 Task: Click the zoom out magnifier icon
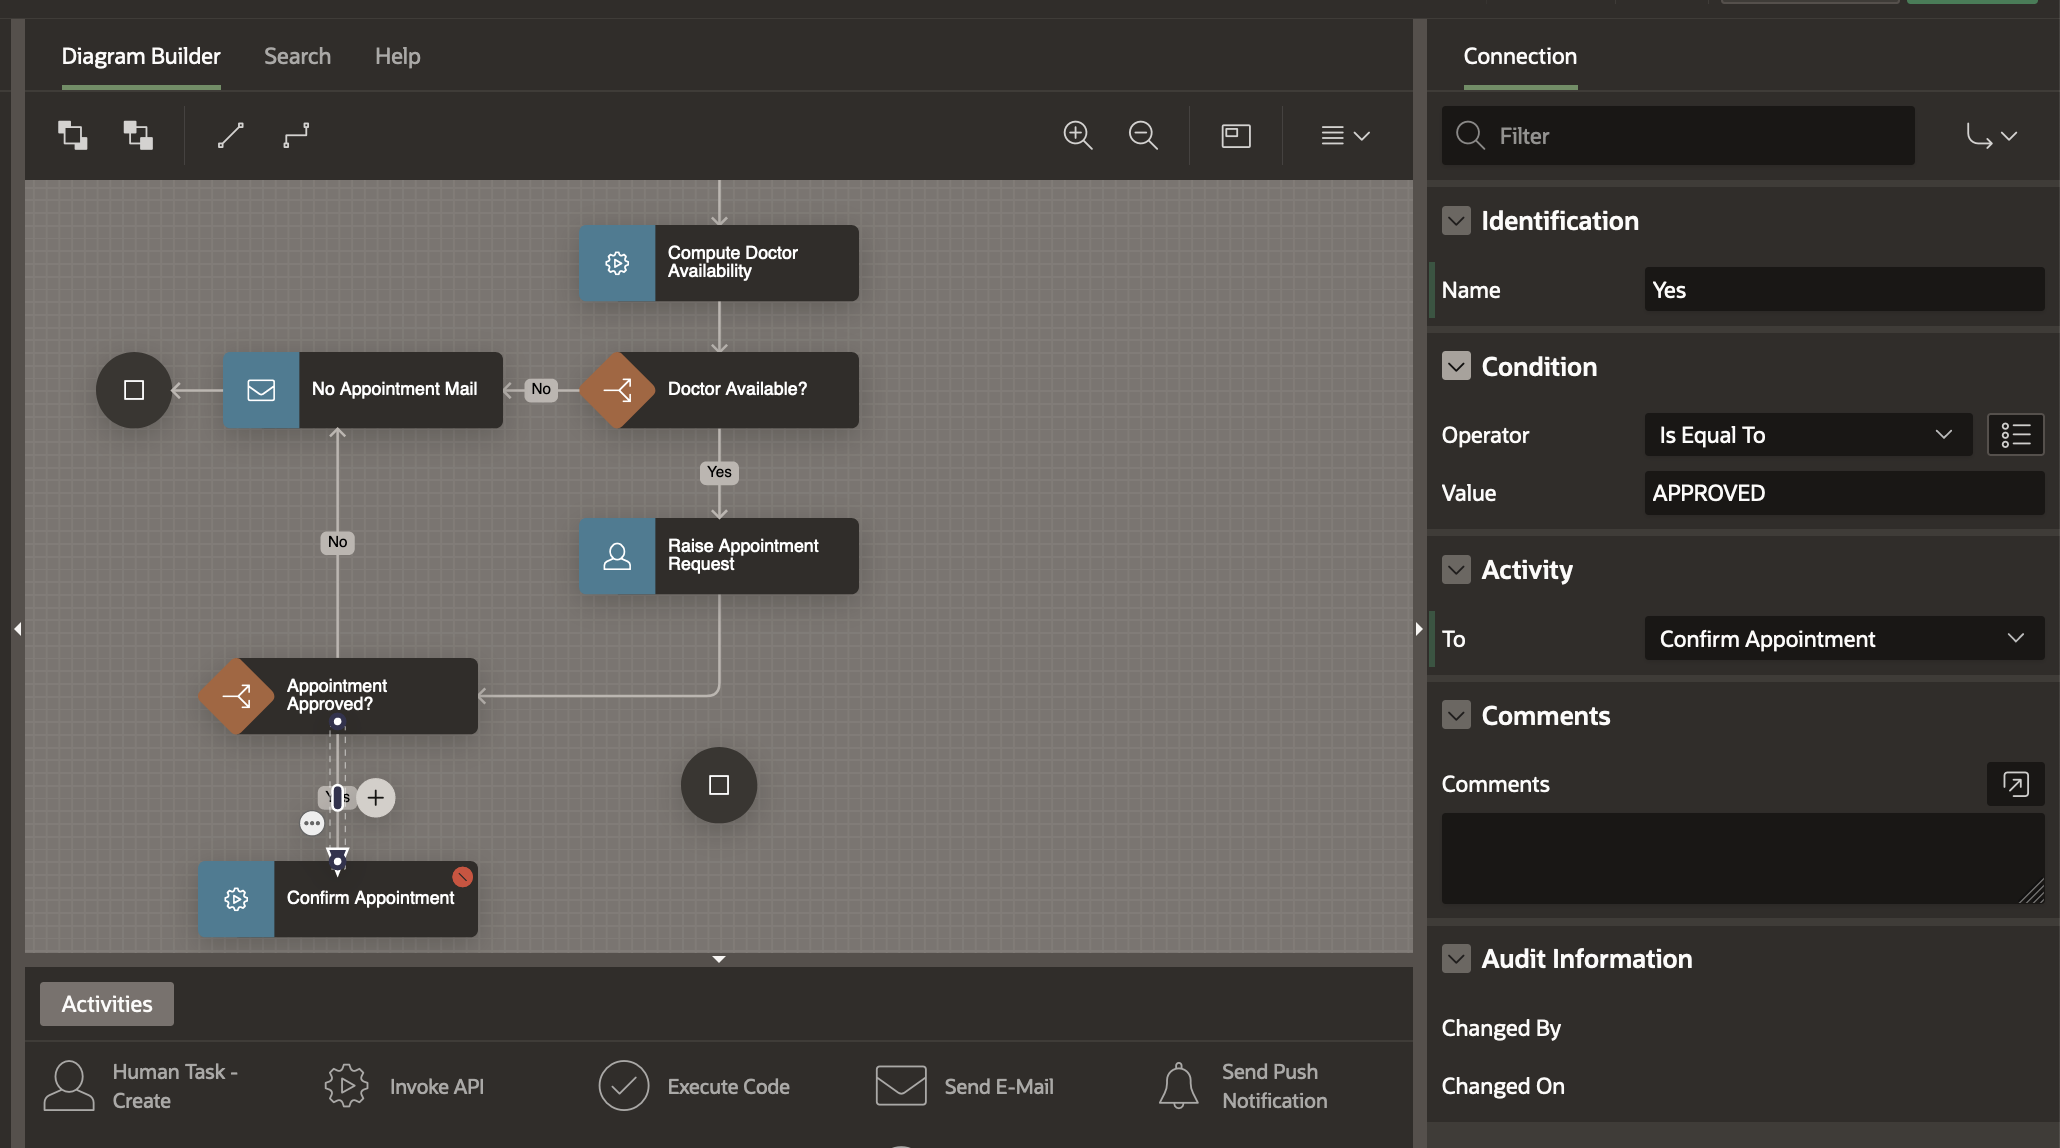coord(1143,135)
